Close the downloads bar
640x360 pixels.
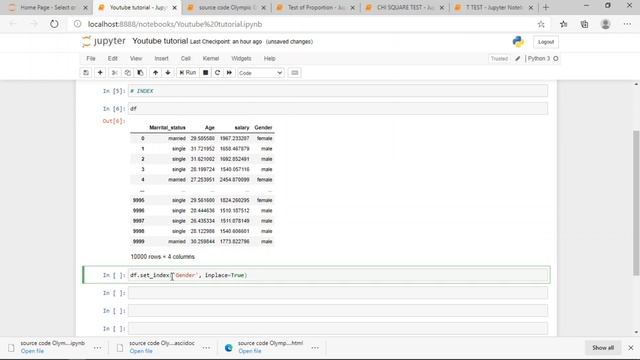[x=631, y=348]
